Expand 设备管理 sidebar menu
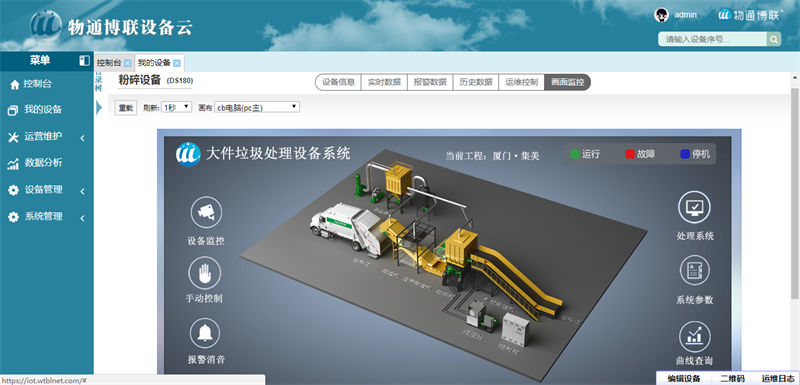This screenshot has width=800, height=385. click(47, 190)
